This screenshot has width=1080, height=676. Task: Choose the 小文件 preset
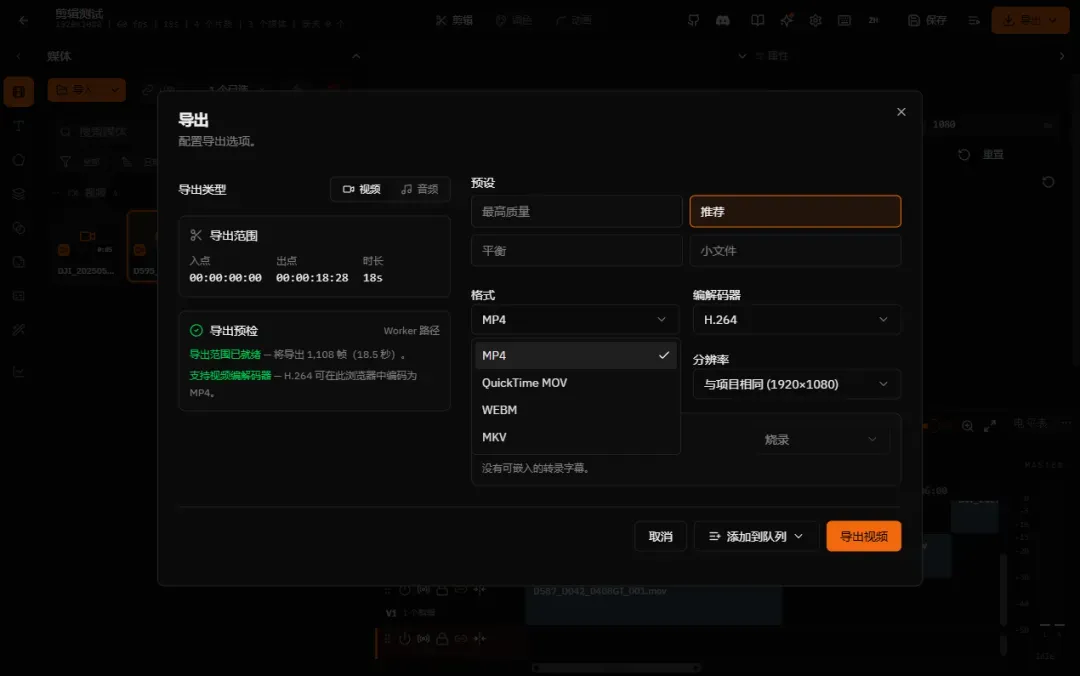(x=796, y=251)
